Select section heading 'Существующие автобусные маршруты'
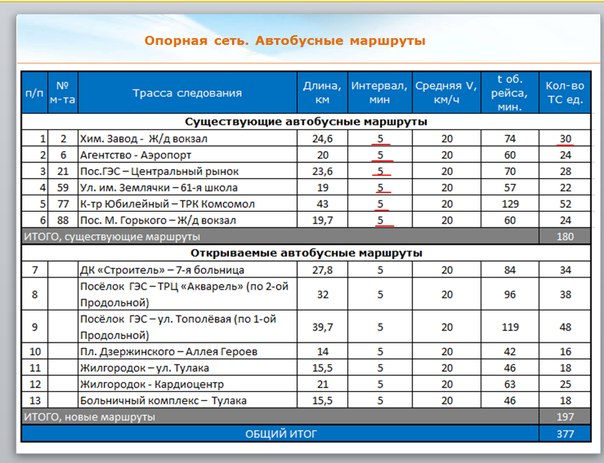 coord(306,122)
